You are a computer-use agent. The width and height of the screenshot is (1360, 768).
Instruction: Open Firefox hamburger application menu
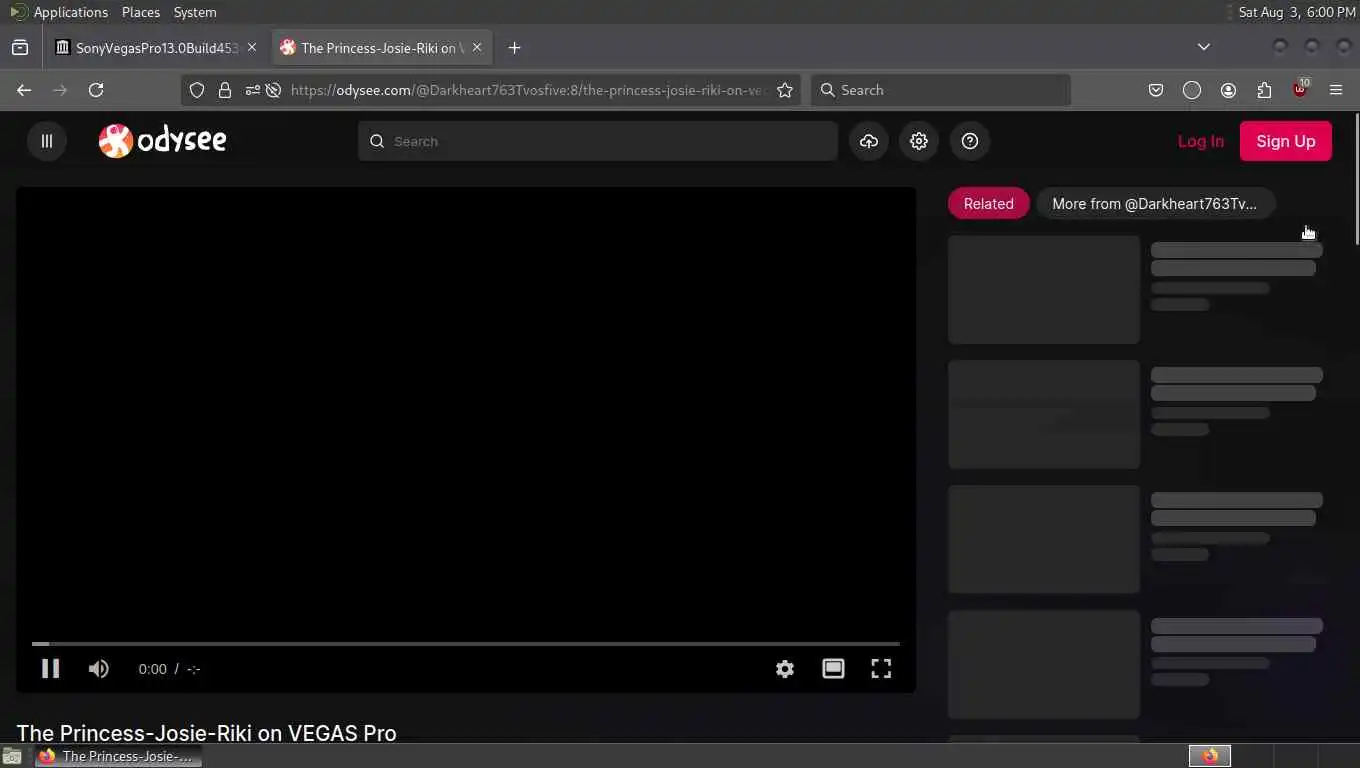pos(1336,90)
